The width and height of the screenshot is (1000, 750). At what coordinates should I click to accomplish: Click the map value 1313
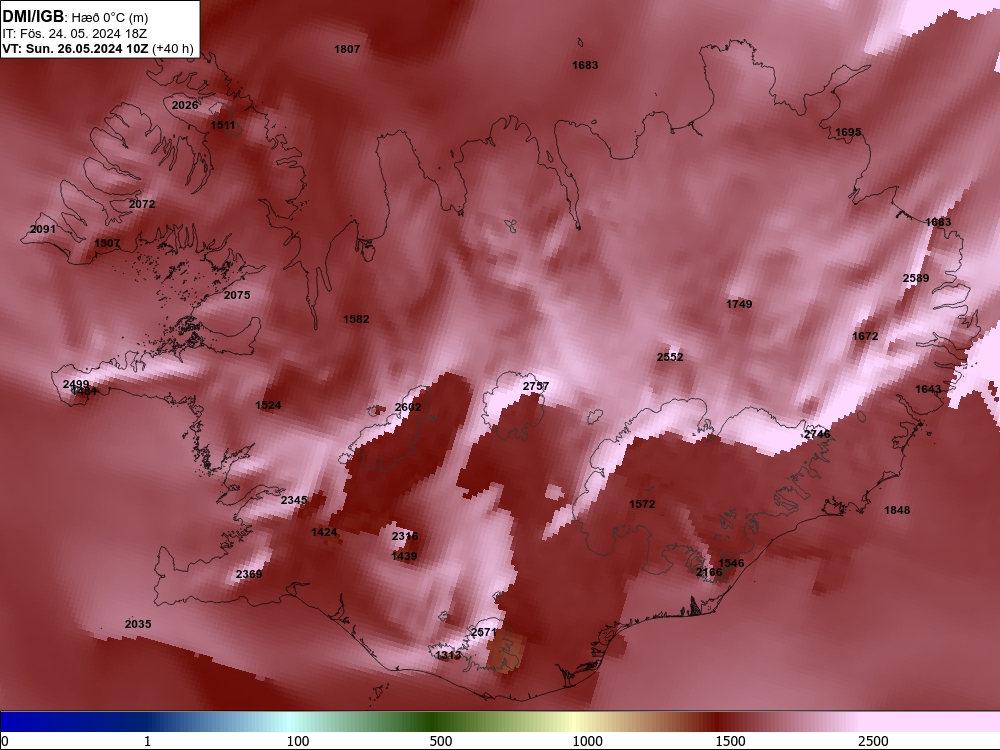(448, 656)
